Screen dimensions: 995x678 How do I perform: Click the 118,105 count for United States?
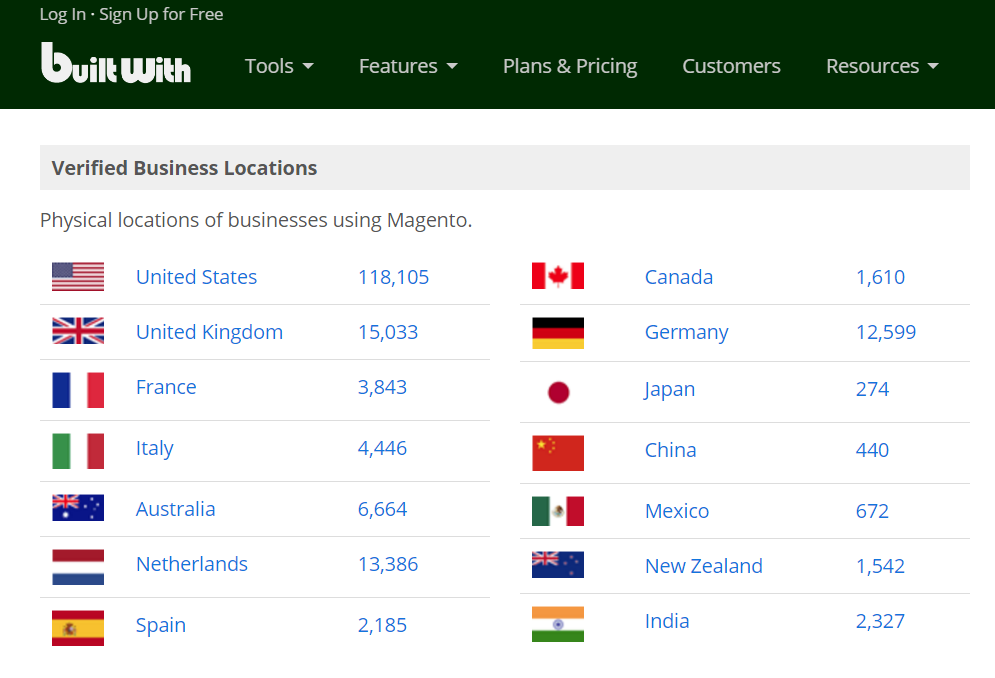[x=393, y=277]
